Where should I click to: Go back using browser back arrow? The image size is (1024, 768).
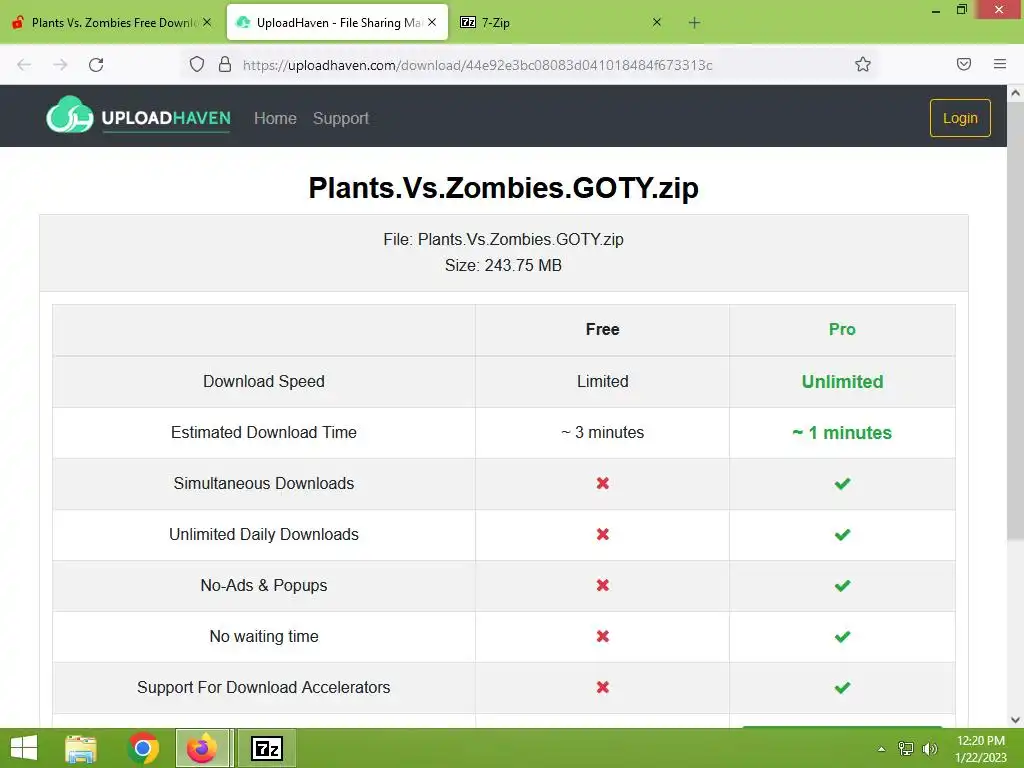(24, 65)
